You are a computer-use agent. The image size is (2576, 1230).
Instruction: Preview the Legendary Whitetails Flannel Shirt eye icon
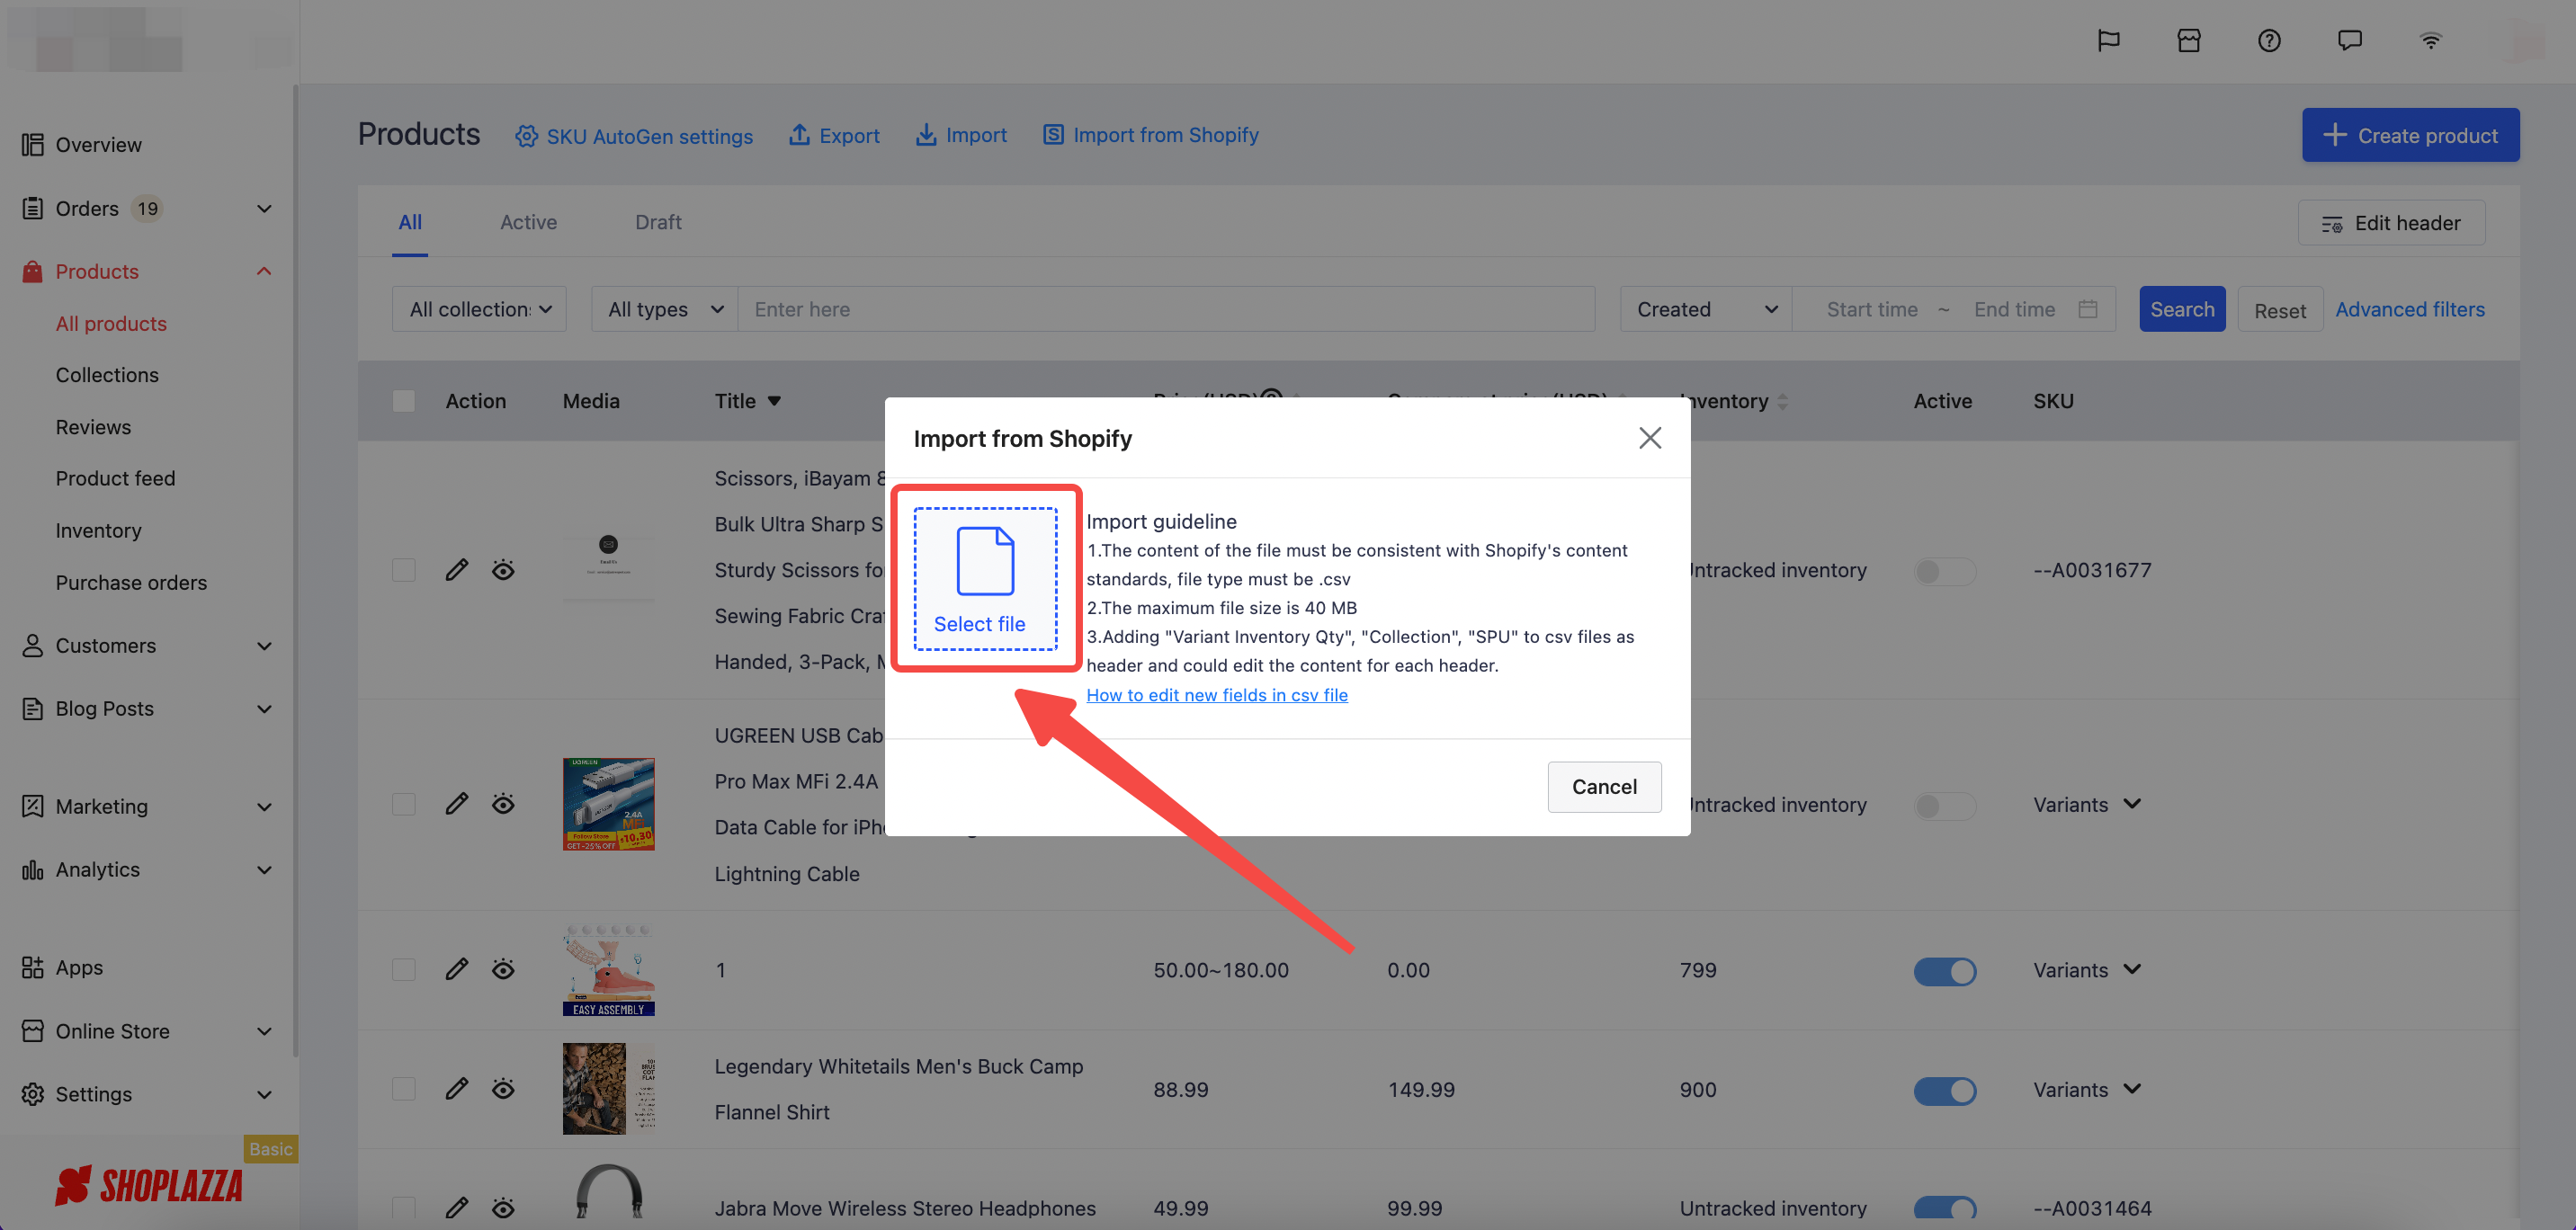pos(503,1089)
